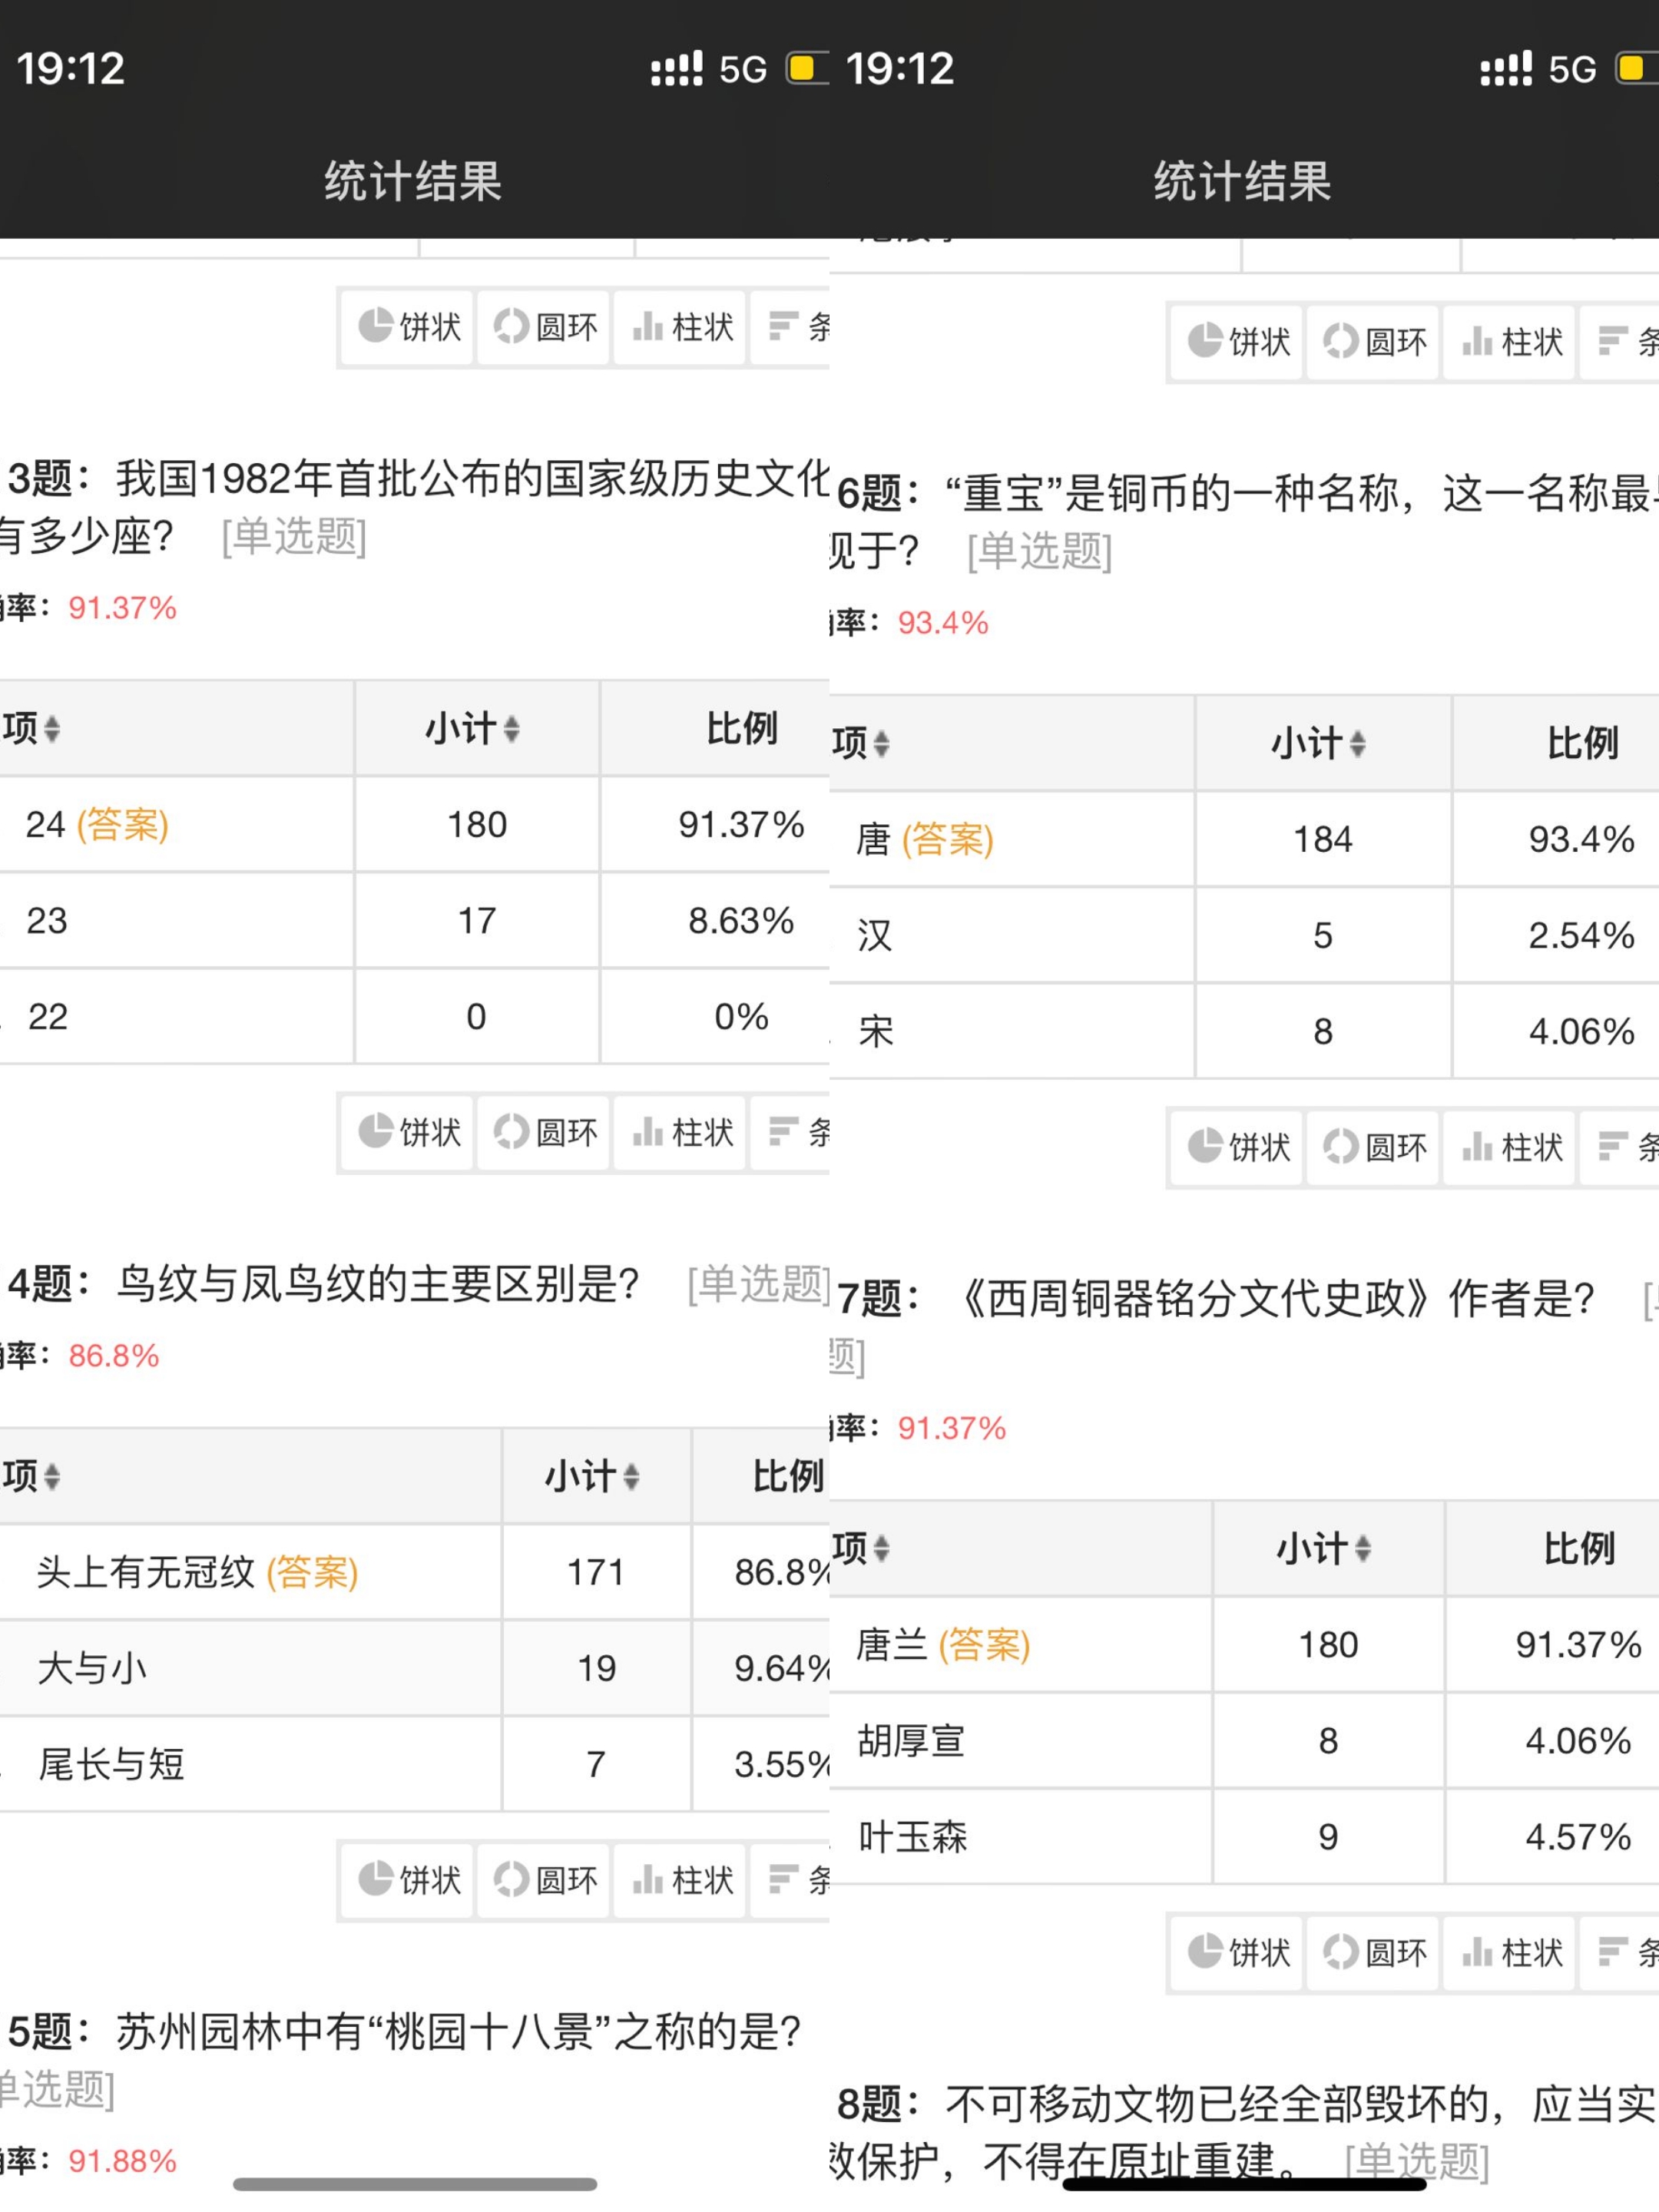Select pie chart view under question 3 table
Viewport: 1659px width, 2212px height.
408,1132
